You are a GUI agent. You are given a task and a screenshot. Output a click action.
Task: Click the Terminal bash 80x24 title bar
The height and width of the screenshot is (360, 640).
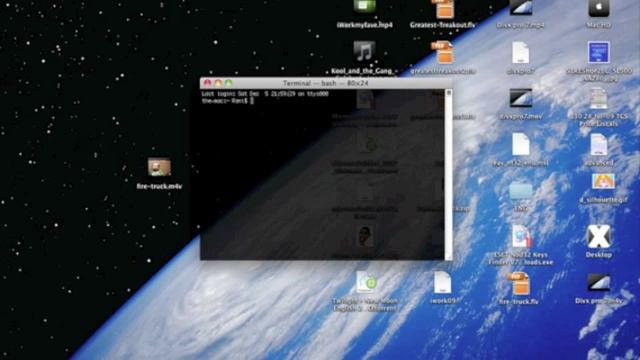point(326,83)
